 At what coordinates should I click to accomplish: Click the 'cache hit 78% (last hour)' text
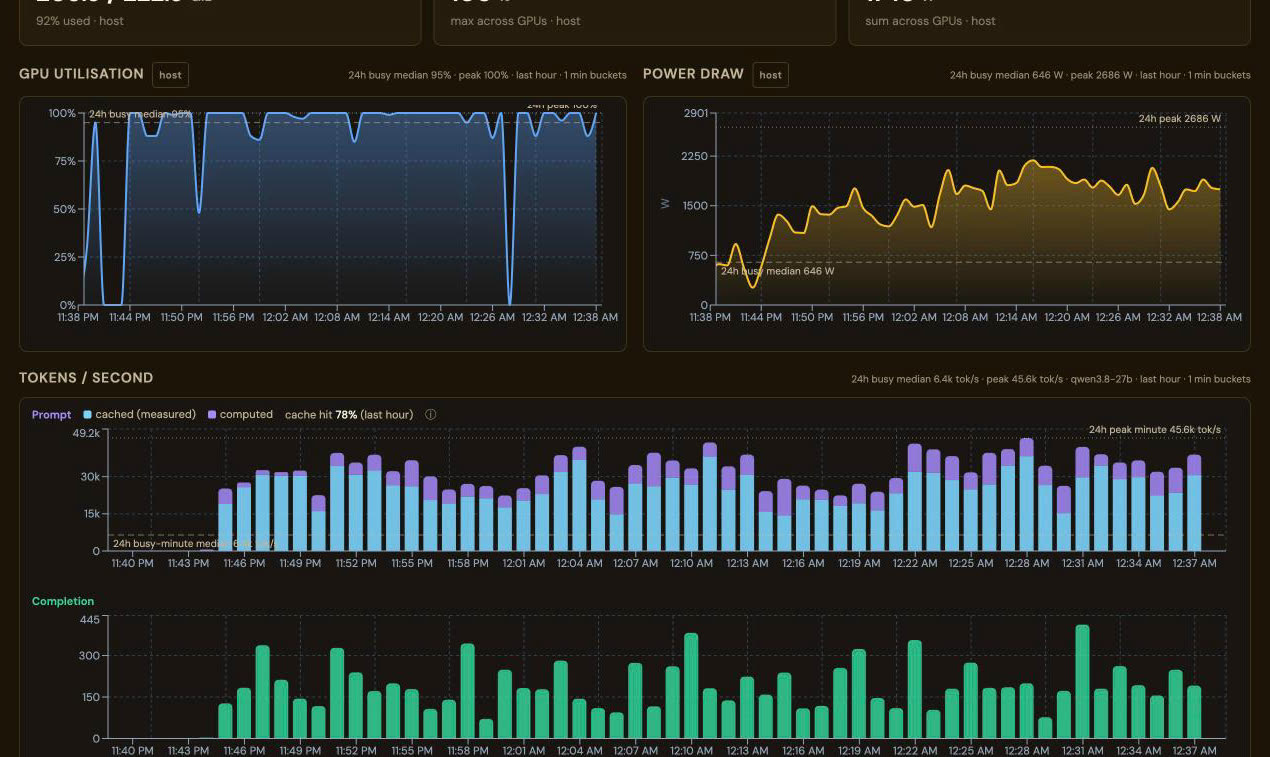(x=349, y=415)
